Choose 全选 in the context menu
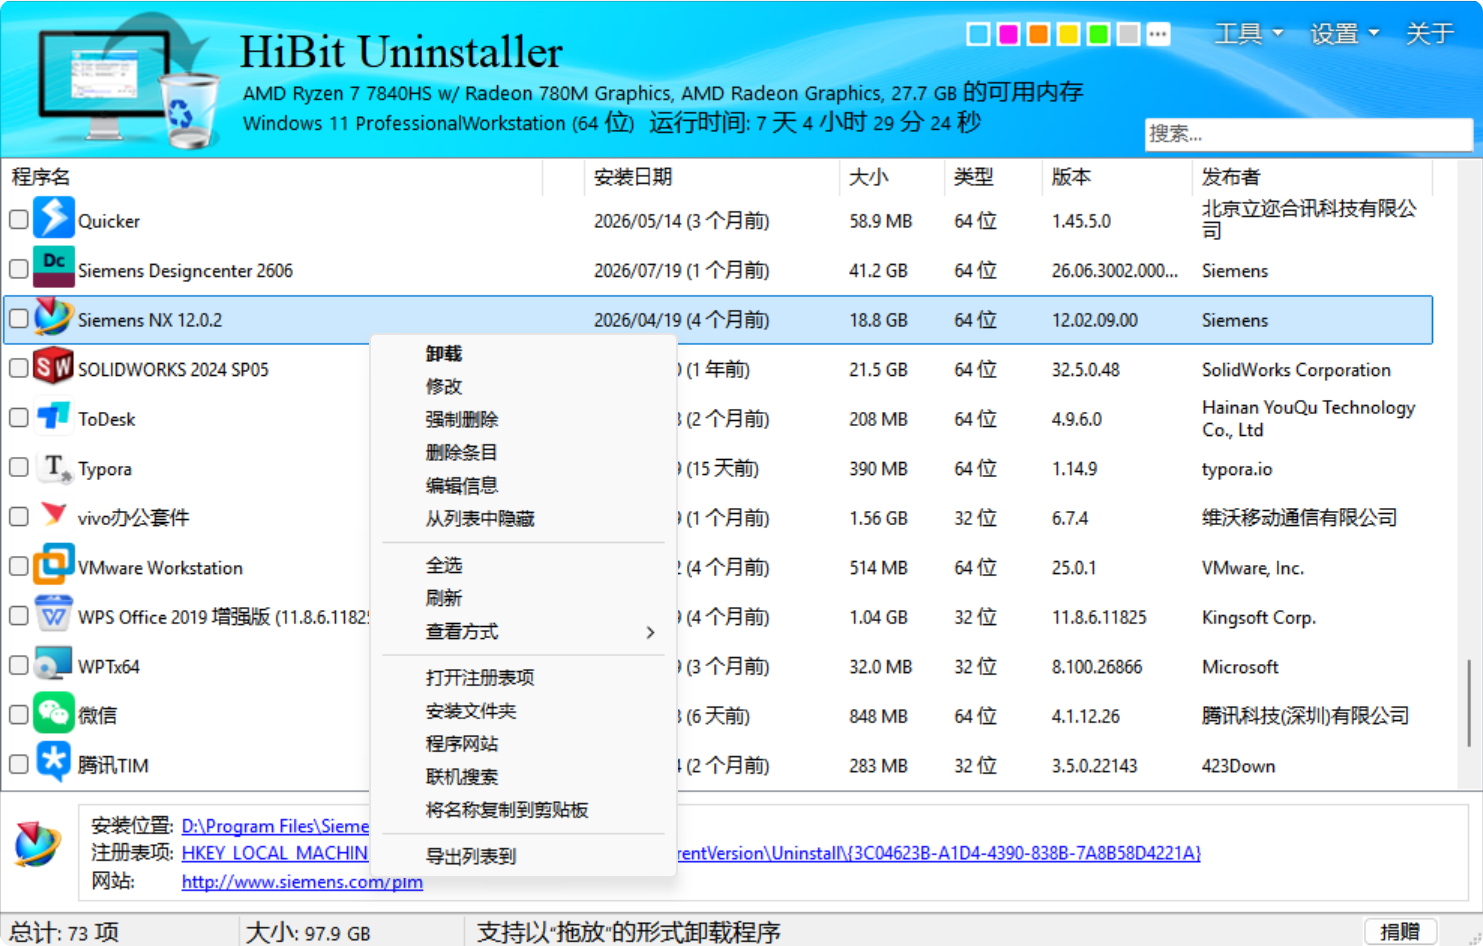Image resolution: width=1483 pixels, height=946 pixels. coord(523,566)
